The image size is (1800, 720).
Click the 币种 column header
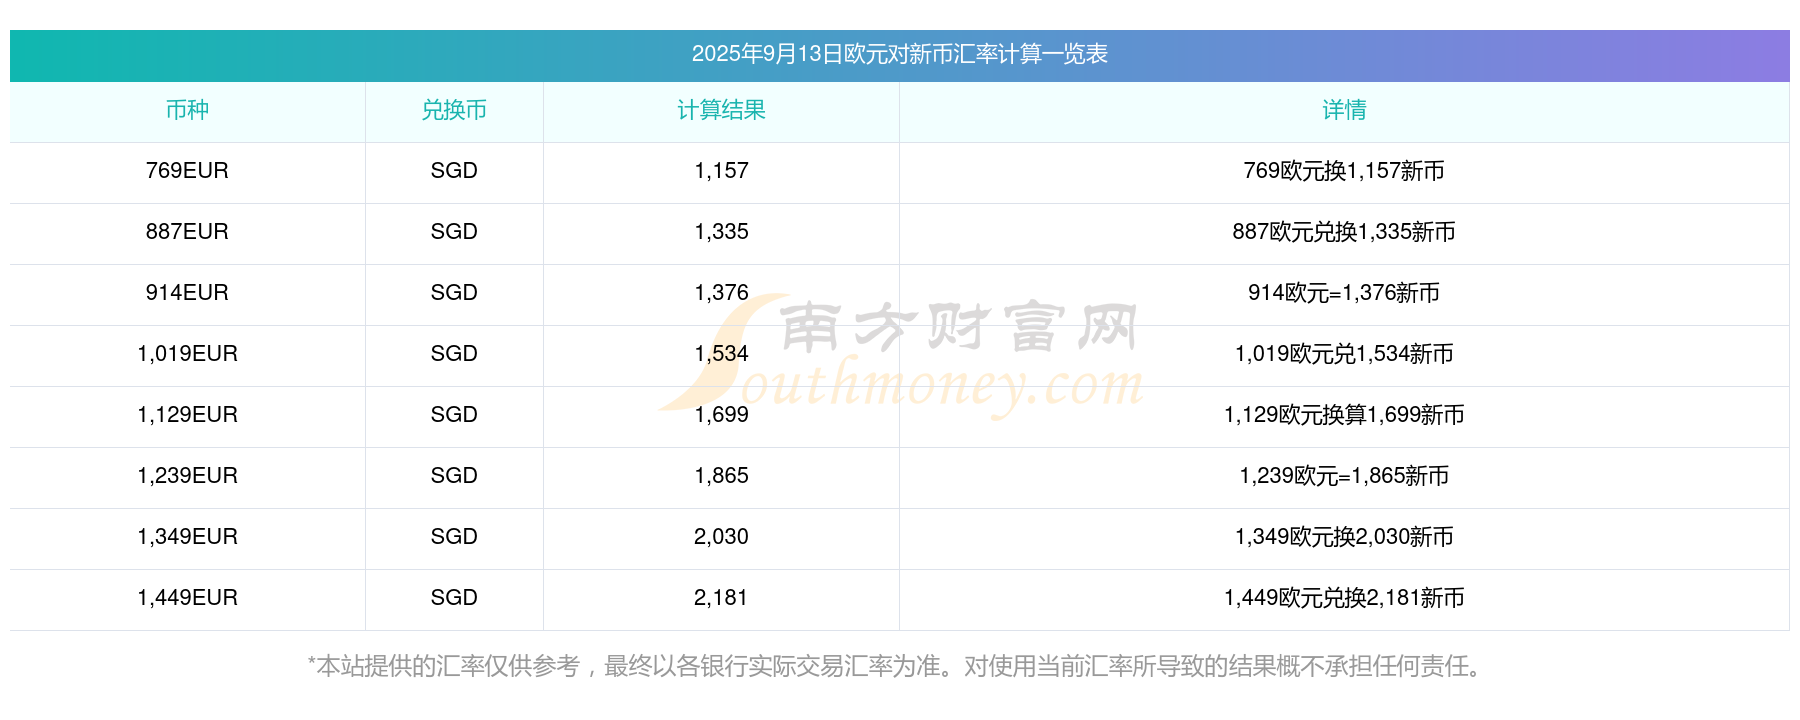tap(187, 110)
